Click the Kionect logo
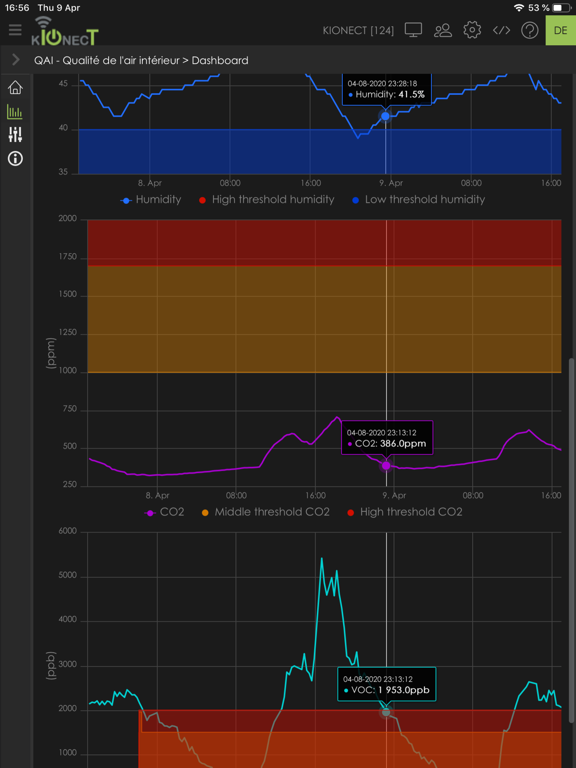The height and width of the screenshot is (768, 576). point(65,31)
